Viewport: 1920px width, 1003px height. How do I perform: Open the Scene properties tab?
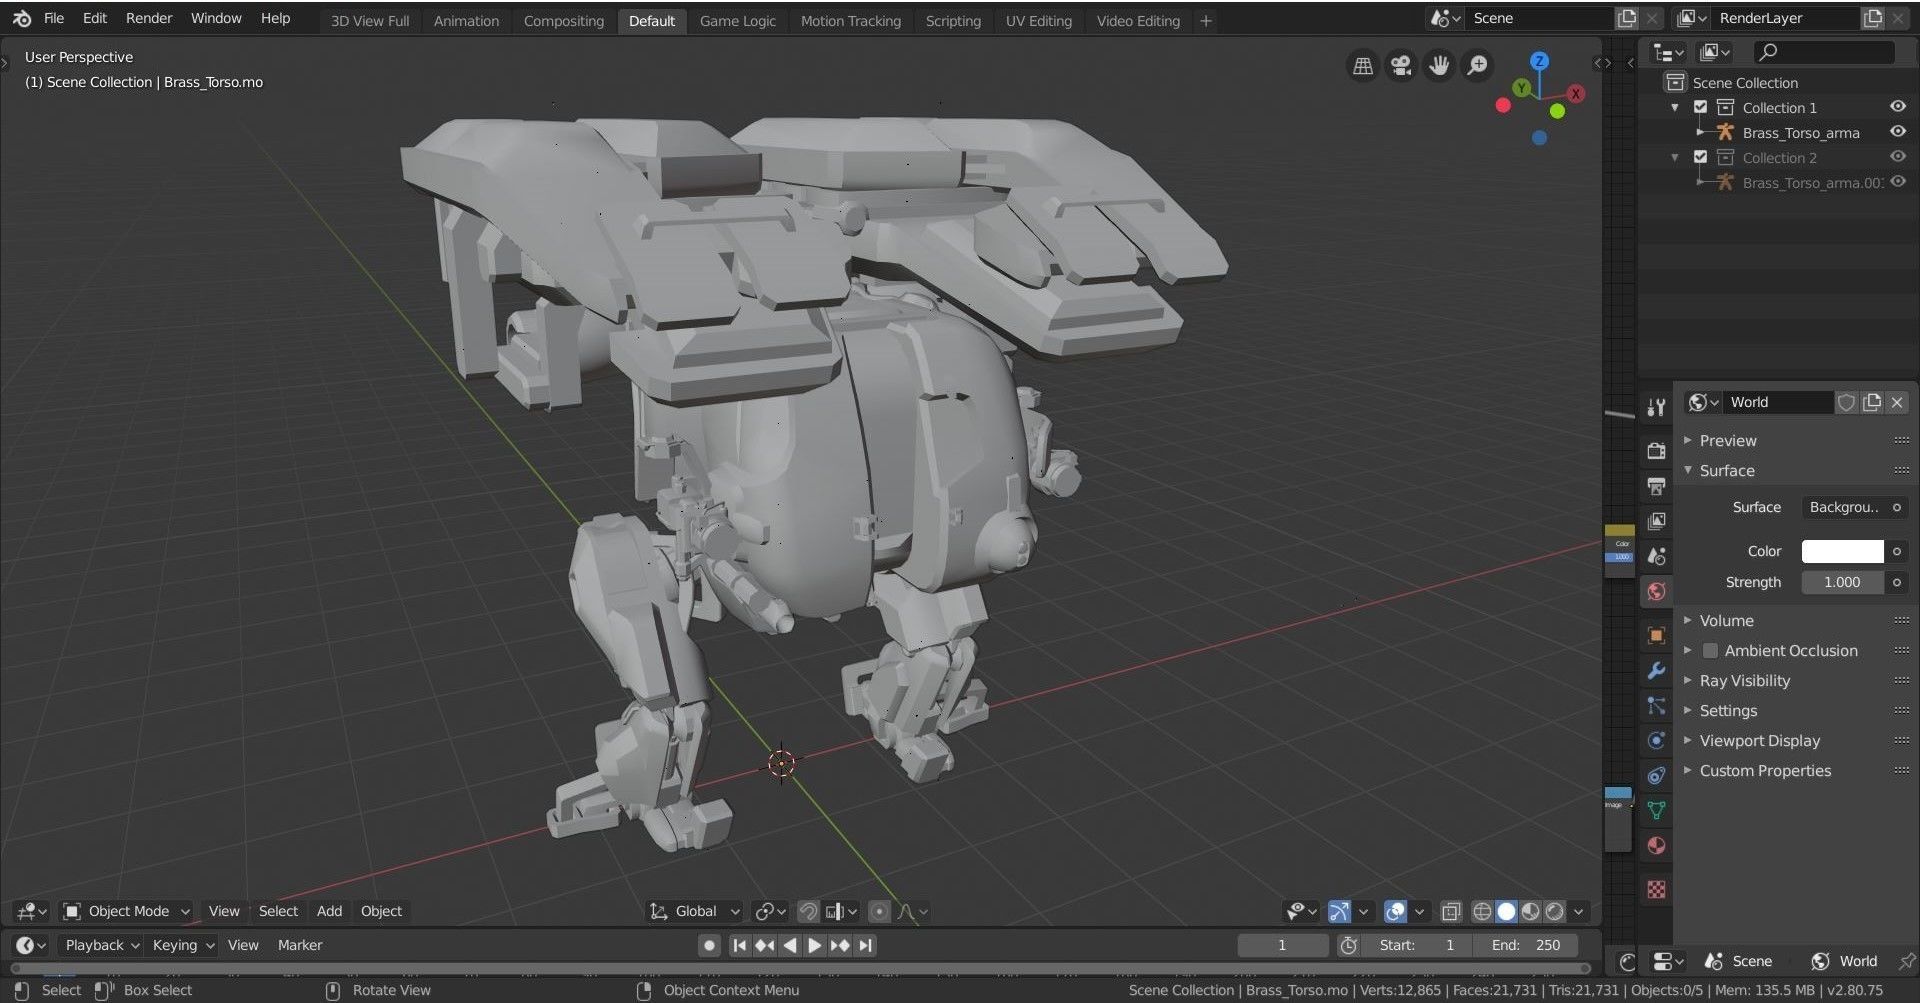pyautogui.click(x=1656, y=556)
